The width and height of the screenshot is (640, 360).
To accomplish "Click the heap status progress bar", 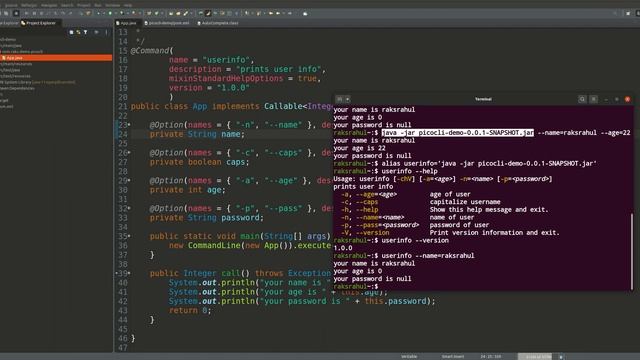I will (535, 356).
